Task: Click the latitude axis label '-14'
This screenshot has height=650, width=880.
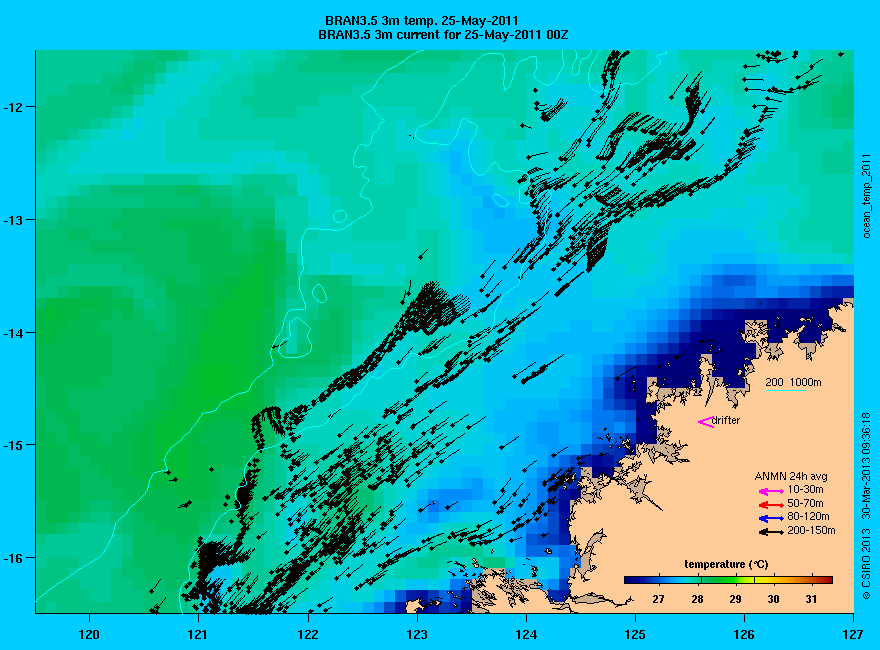Action: pyautogui.click(x=12, y=333)
